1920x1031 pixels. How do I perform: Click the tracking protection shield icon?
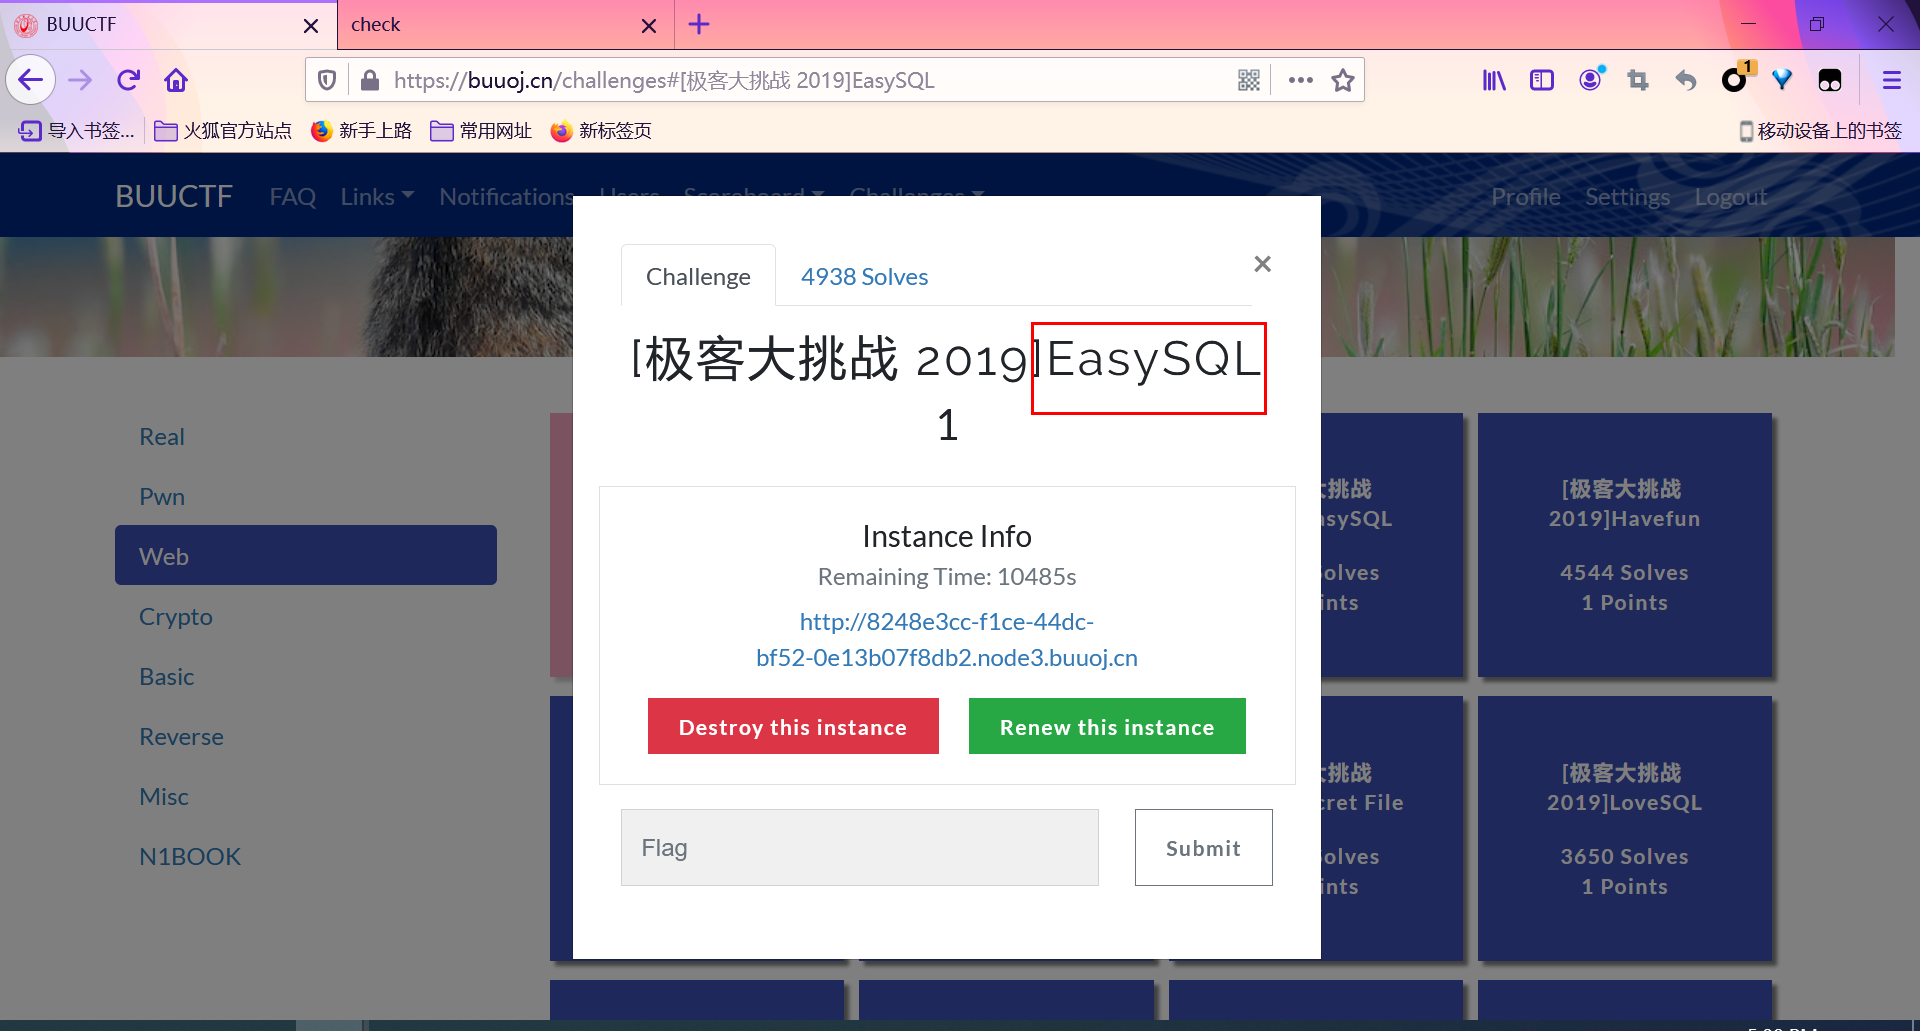point(327,80)
